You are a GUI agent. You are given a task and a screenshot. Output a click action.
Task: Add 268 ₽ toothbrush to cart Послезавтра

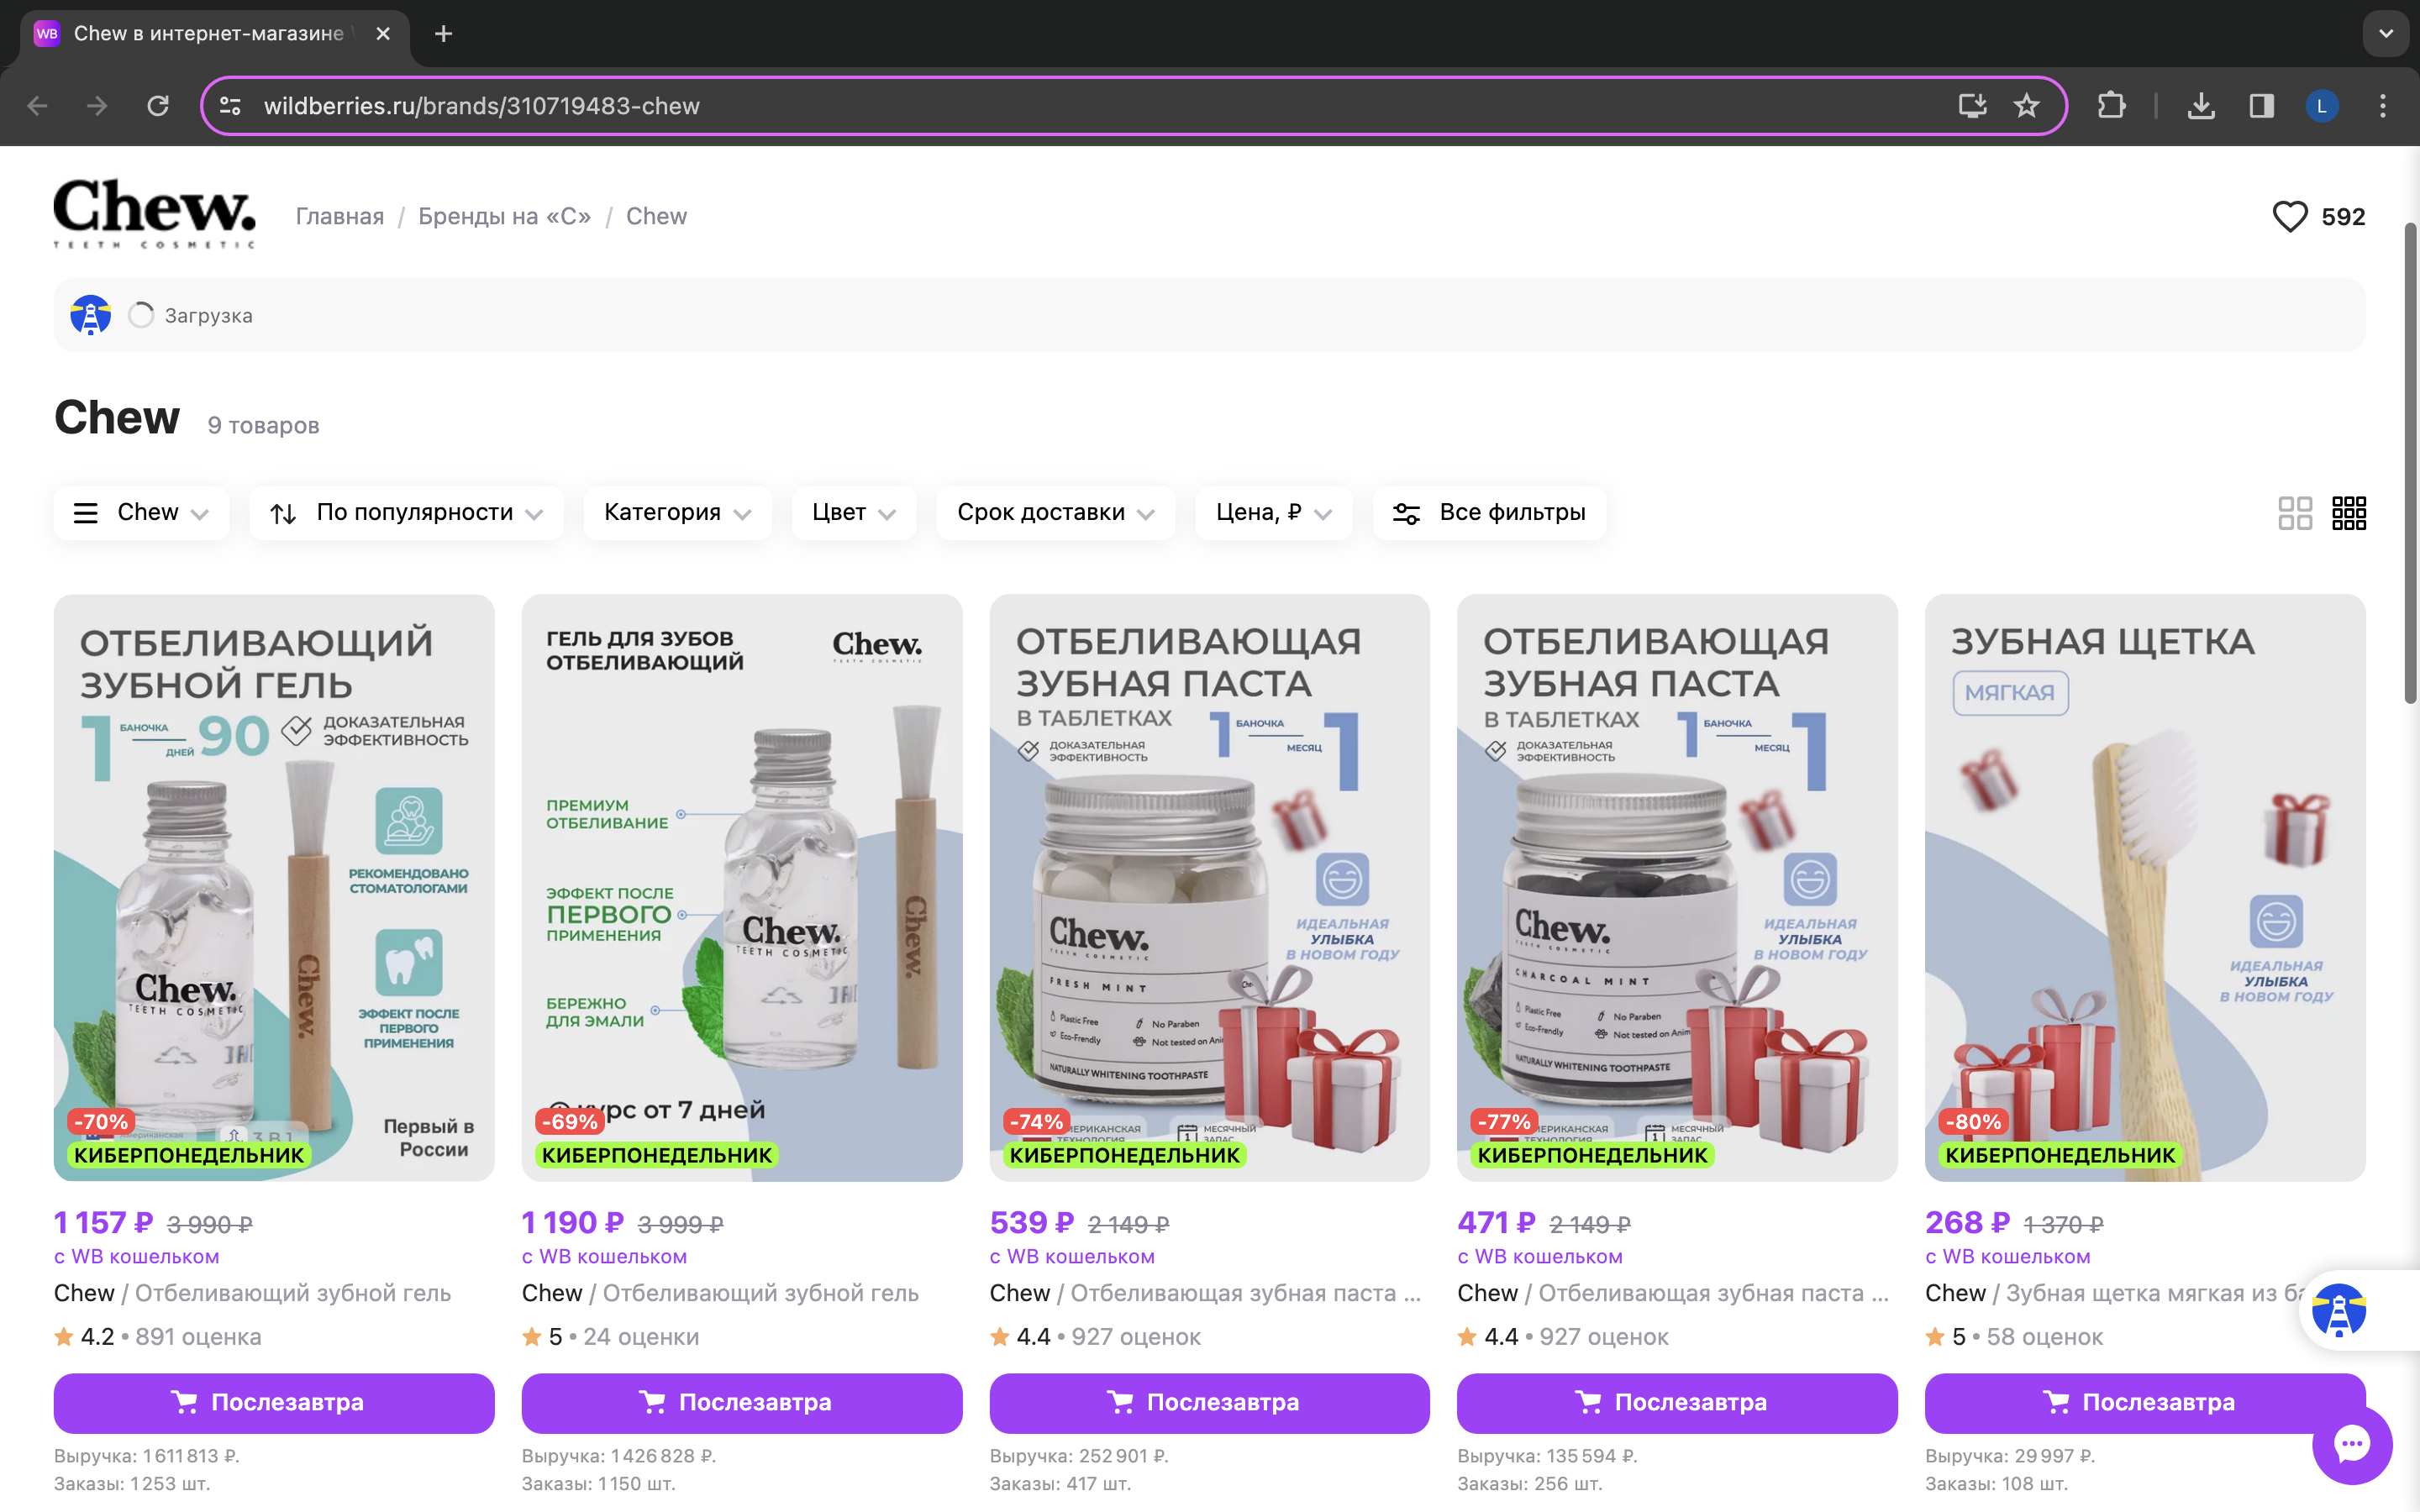pos(2145,1403)
